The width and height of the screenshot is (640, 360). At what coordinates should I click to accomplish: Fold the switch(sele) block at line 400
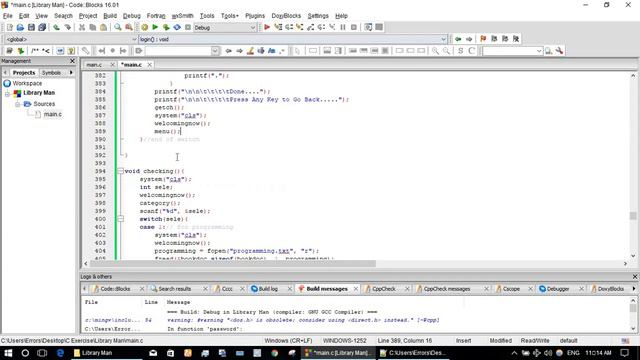coord(120,219)
